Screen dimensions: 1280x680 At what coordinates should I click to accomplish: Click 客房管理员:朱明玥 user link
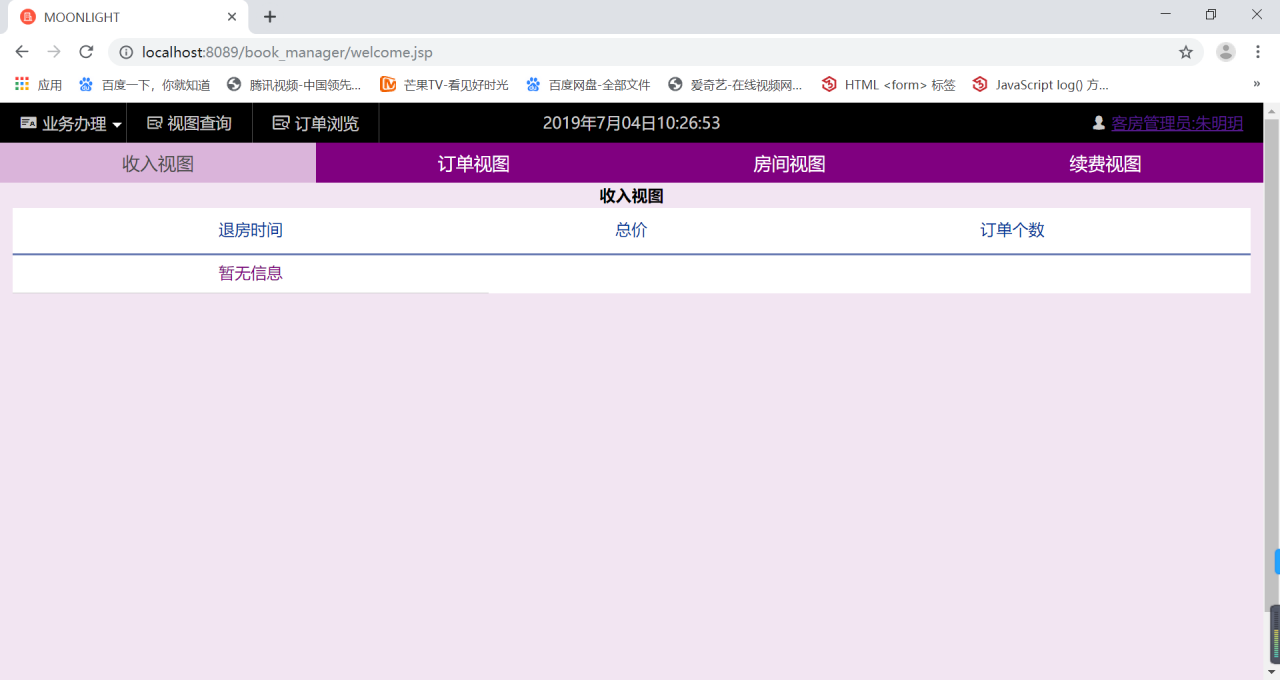click(1177, 124)
